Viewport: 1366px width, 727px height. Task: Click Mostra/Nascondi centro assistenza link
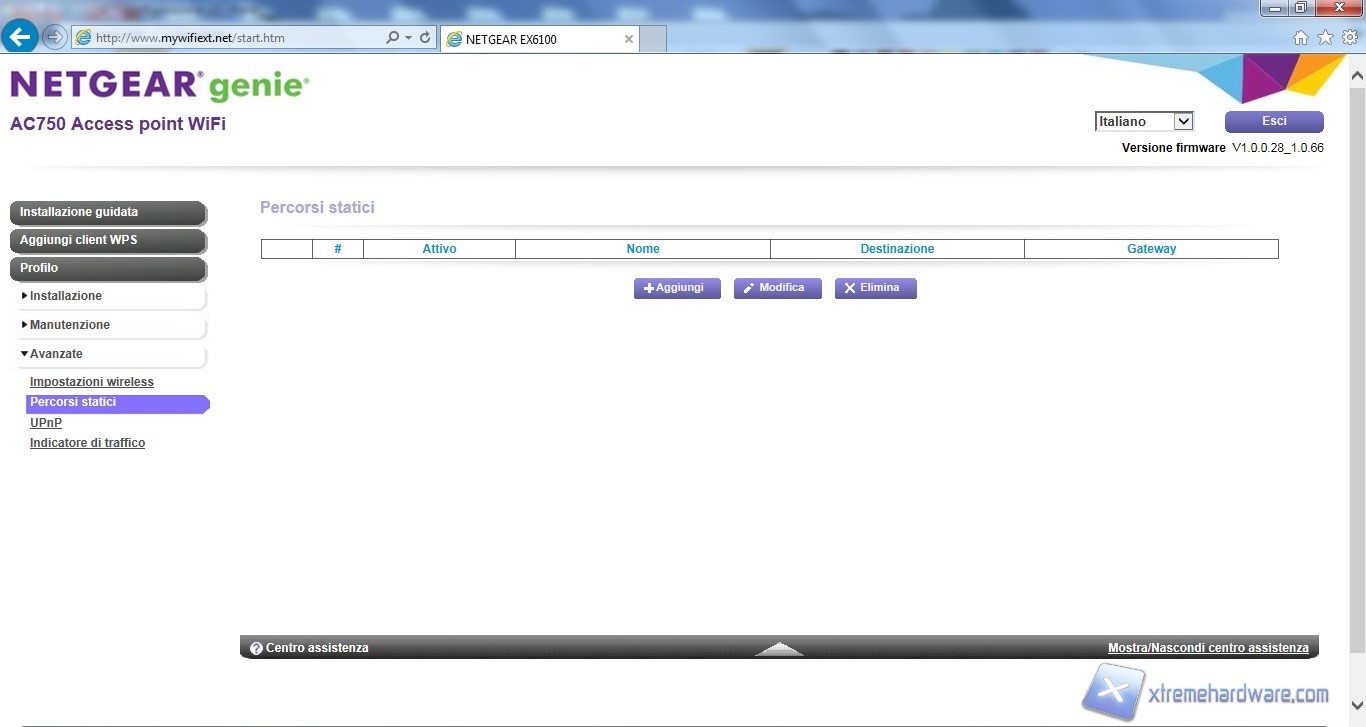pyautogui.click(x=1208, y=648)
